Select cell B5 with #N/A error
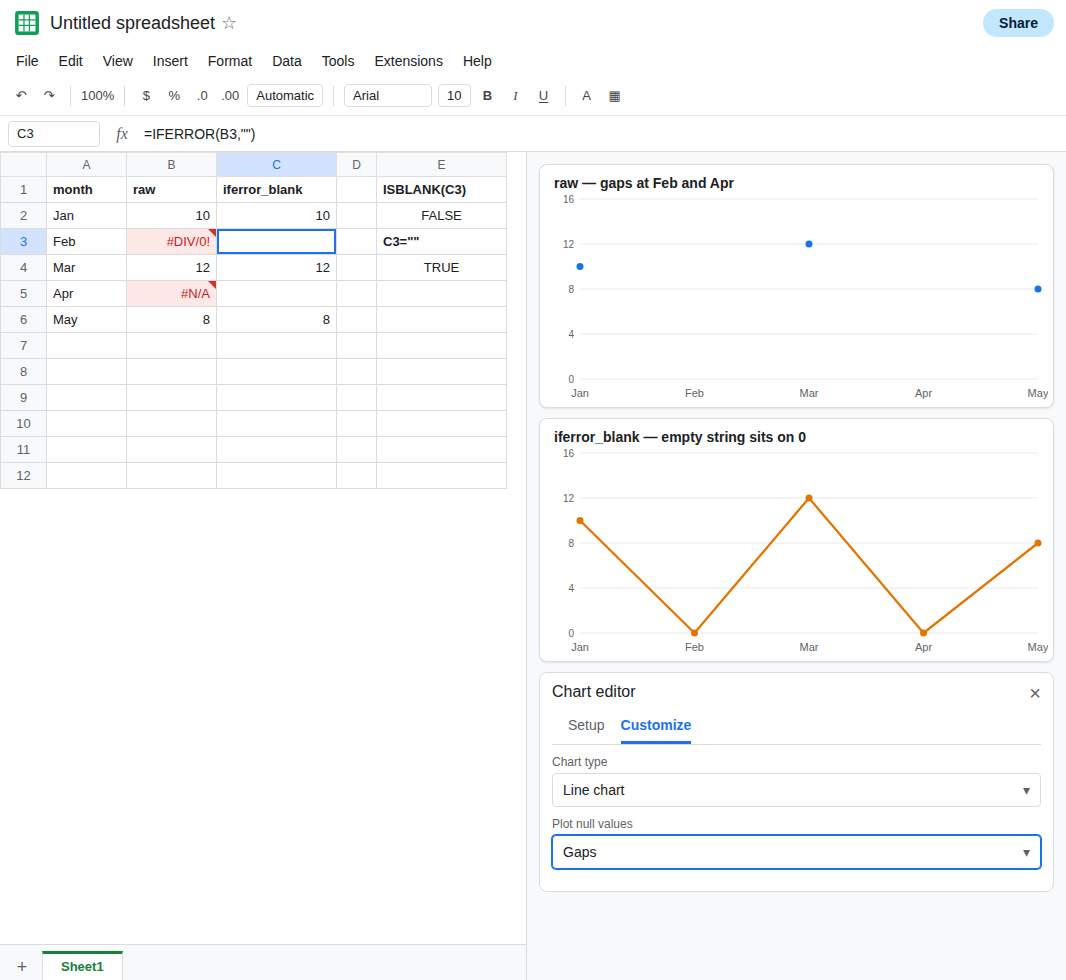 click(x=171, y=294)
